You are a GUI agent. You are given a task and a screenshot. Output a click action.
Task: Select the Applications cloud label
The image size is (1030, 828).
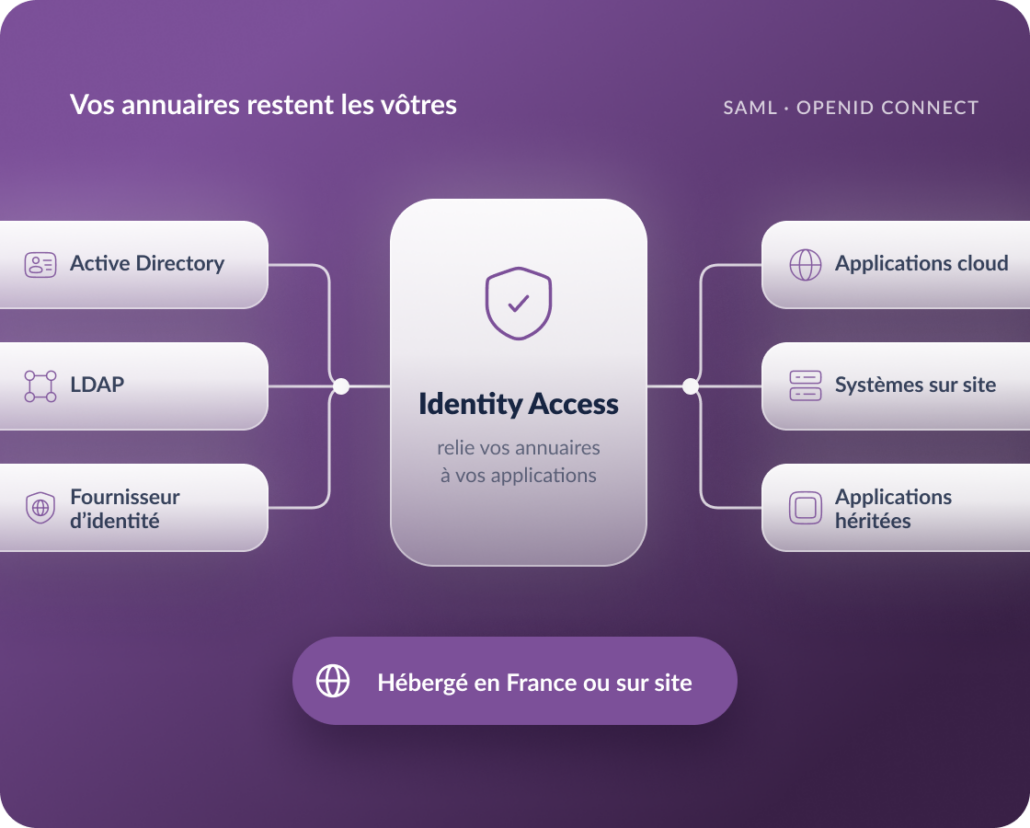coord(922,264)
